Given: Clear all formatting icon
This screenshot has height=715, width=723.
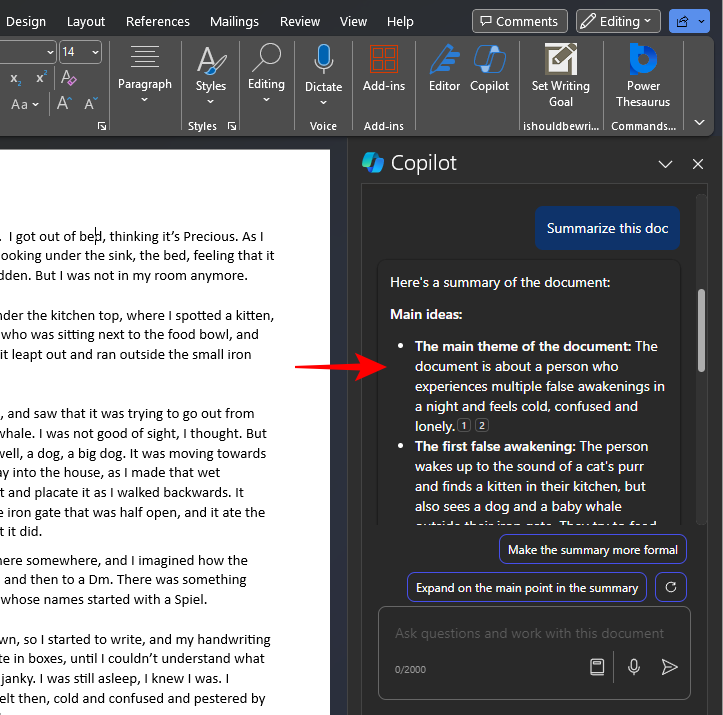Looking at the screenshot, I should (x=69, y=77).
